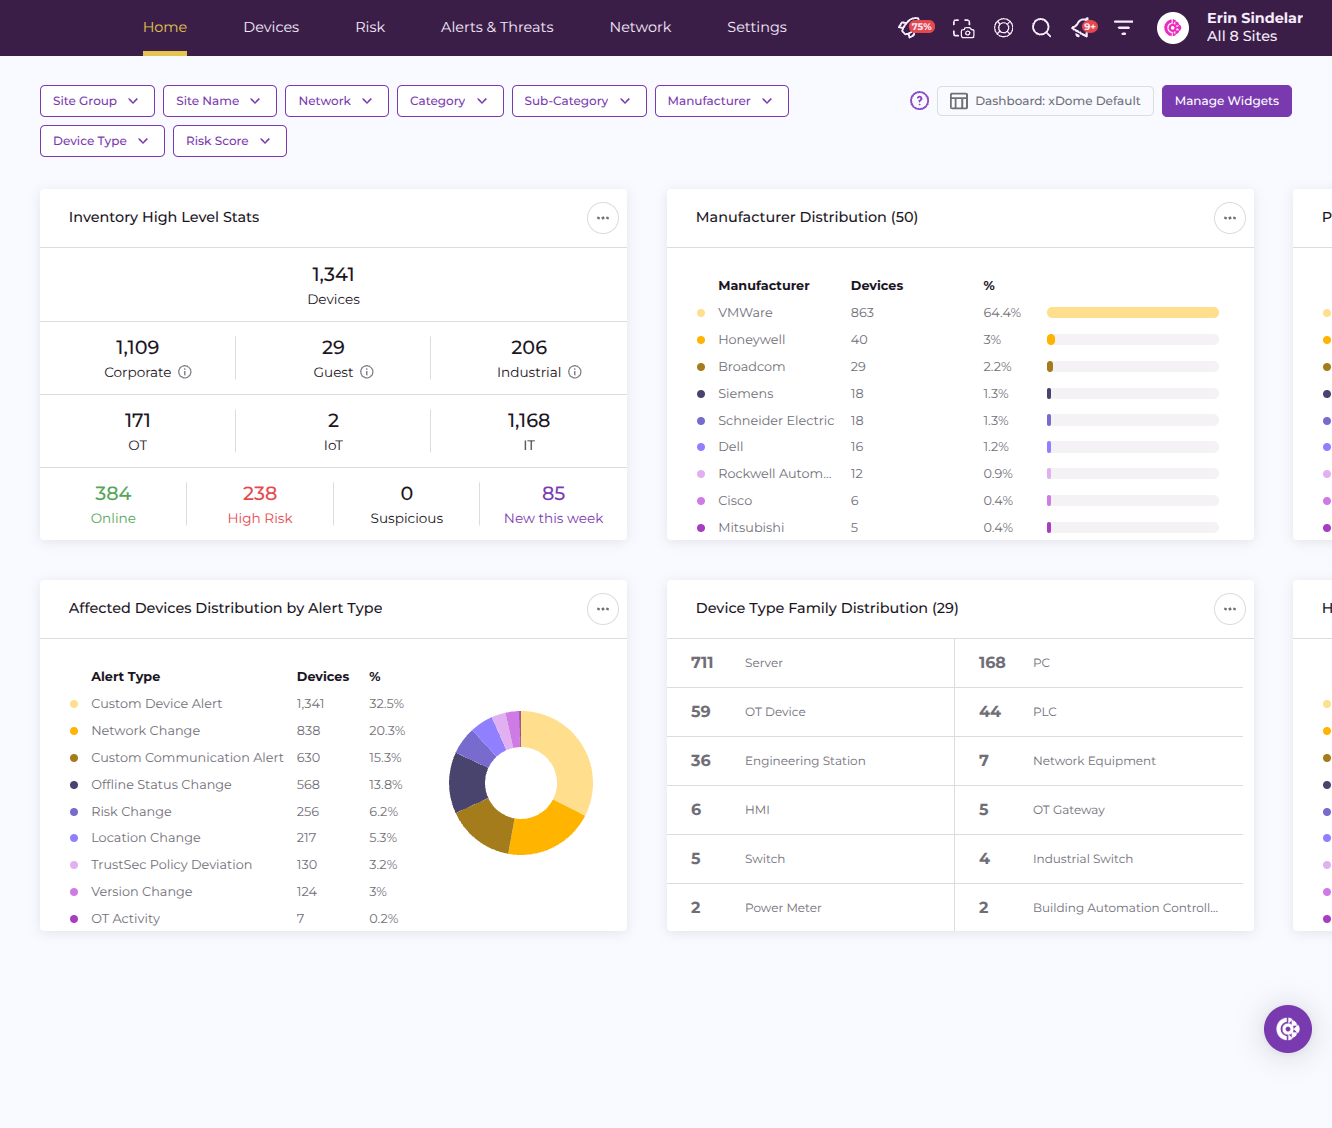Switch to the Devices tab
The height and width of the screenshot is (1128, 1332).
[x=271, y=27]
